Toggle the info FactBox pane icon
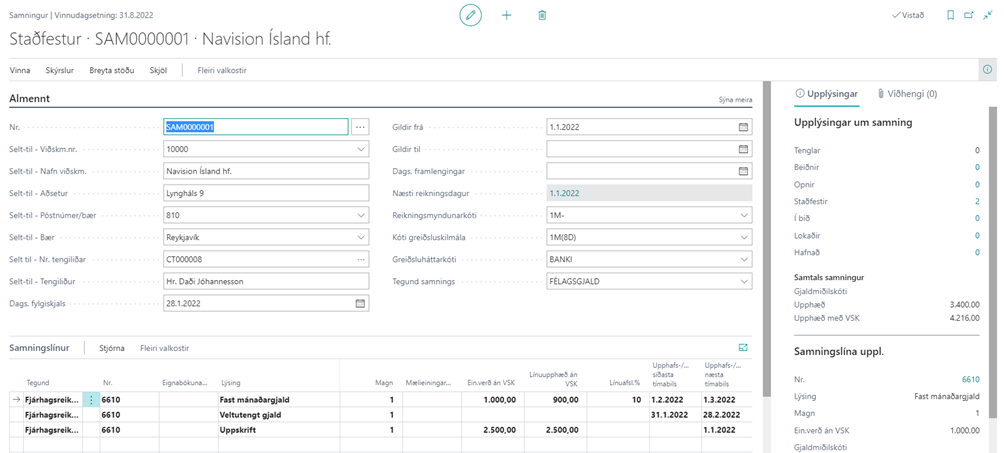The height and width of the screenshot is (453, 1004). (x=987, y=70)
